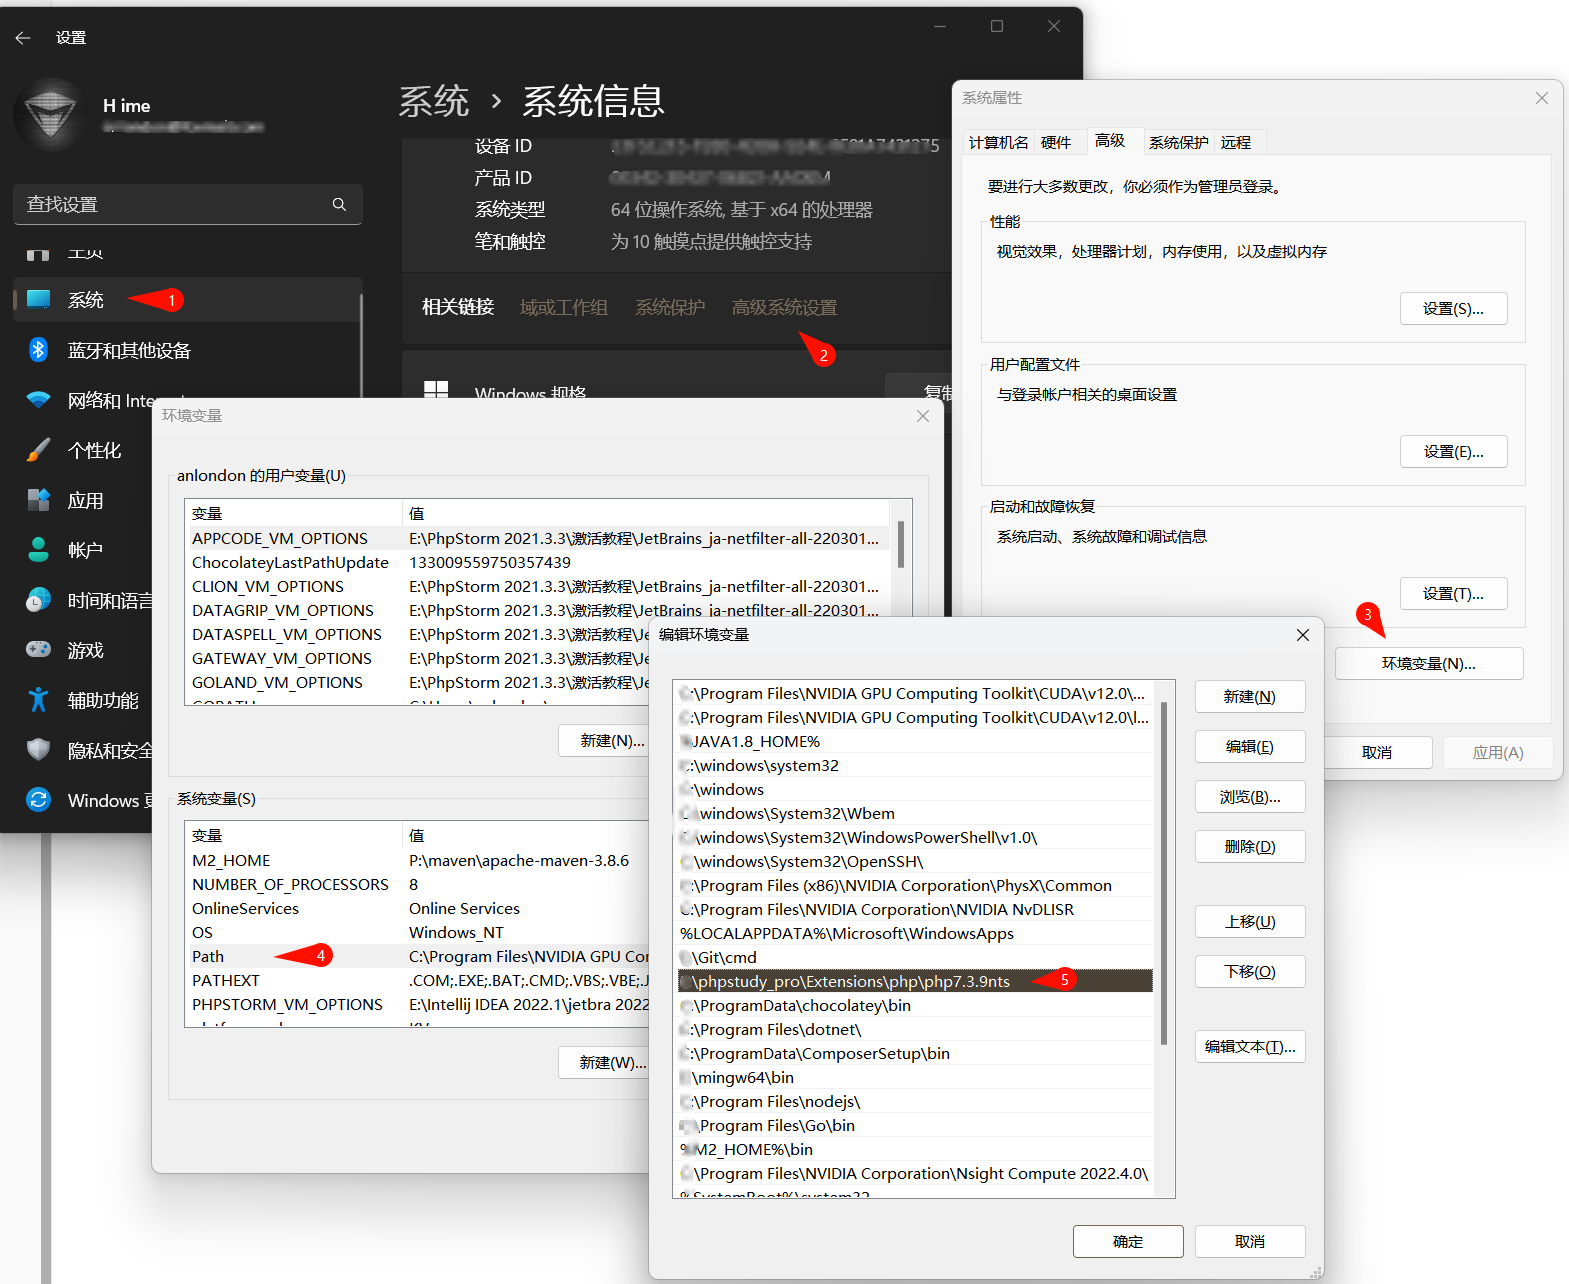Image resolution: width=1569 pixels, height=1284 pixels.
Task: Switch to the 系统保护 tab
Action: tap(1178, 143)
